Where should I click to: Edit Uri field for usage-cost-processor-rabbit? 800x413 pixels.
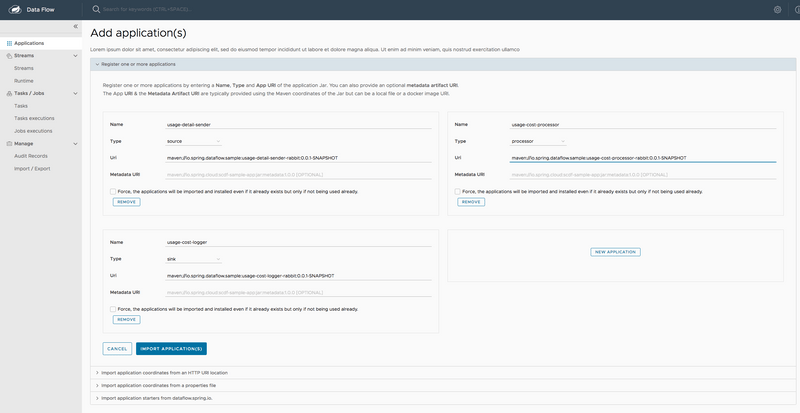(x=643, y=158)
